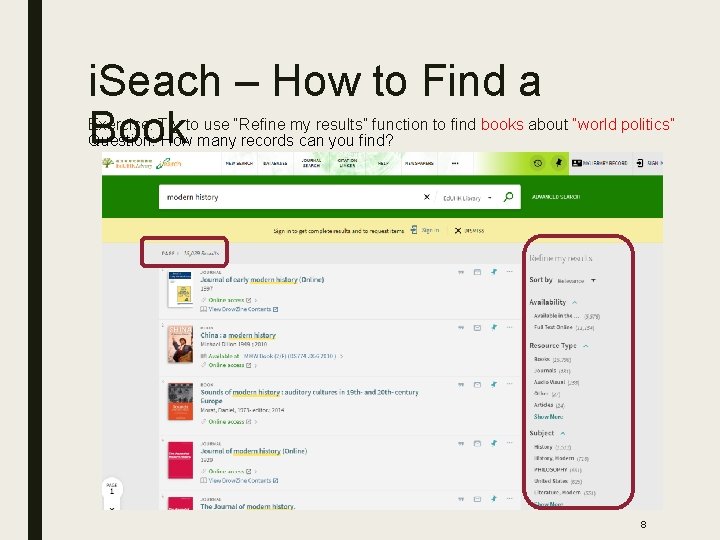Image resolution: width=720 pixels, height=540 pixels.
Task: Collapse the Subject facet section
Action: 562,433
